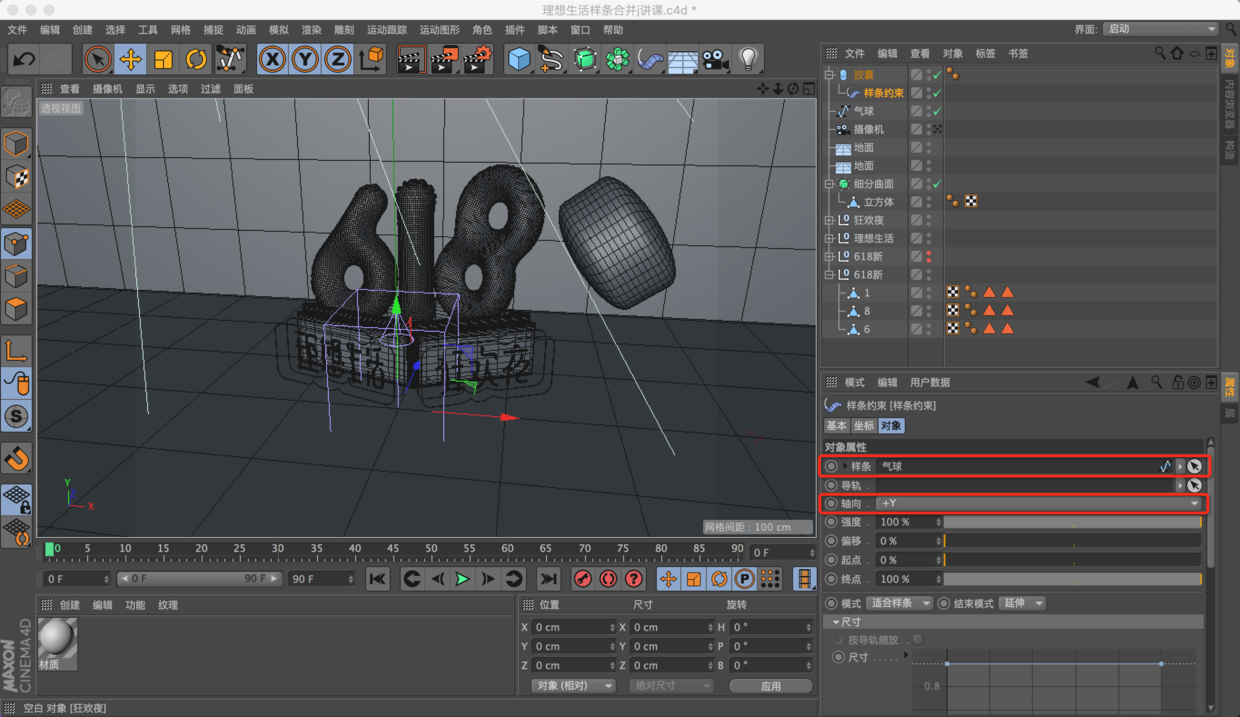The height and width of the screenshot is (717, 1240).
Task: Toggle the 按导轨缩放 checkbox
Action: point(918,639)
